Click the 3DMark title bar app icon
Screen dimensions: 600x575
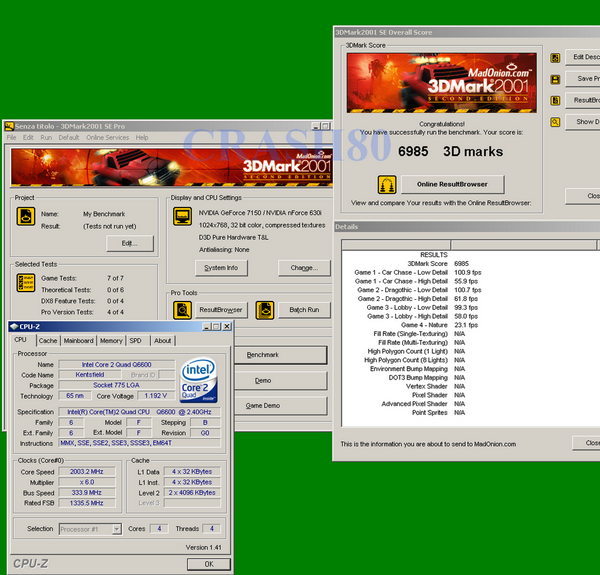(x=9, y=126)
